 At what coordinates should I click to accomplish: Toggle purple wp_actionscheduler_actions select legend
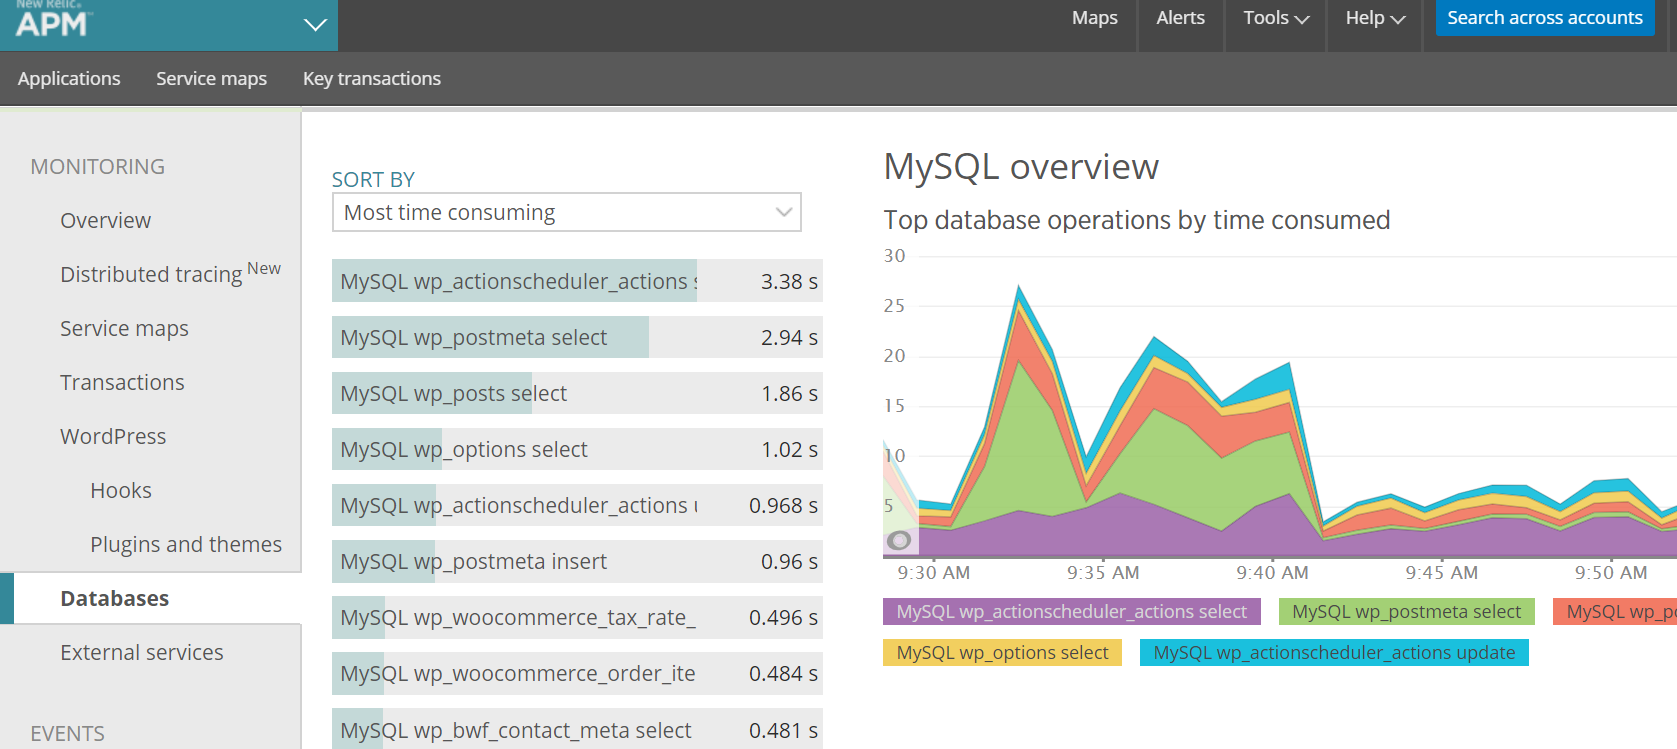tap(1072, 611)
